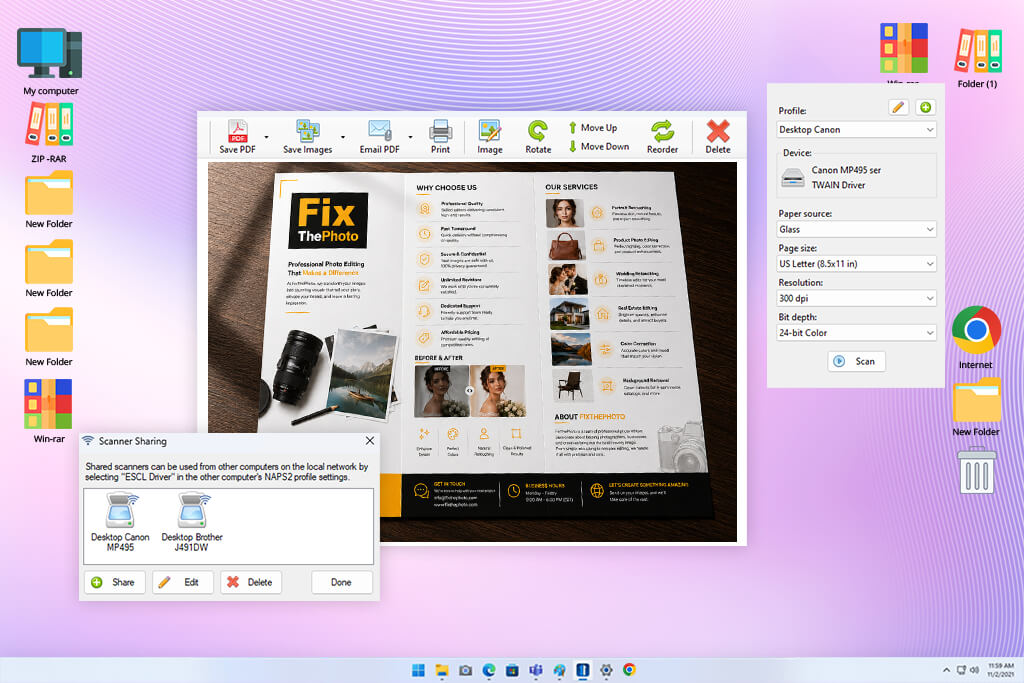Open the Paper source dropdown

click(856, 229)
